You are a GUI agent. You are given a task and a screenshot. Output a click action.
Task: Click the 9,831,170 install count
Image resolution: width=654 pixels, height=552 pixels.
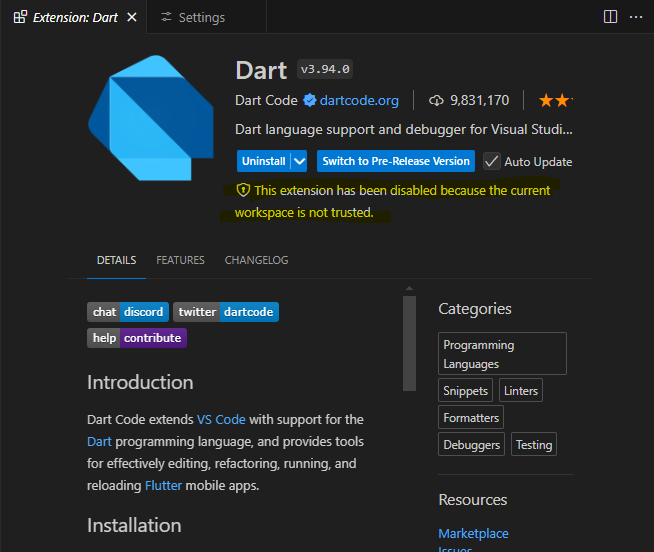coord(480,101)
